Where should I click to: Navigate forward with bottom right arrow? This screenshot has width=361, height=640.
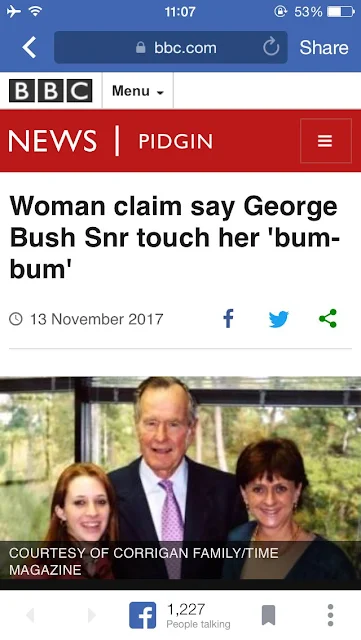click(x=91, y=615)
